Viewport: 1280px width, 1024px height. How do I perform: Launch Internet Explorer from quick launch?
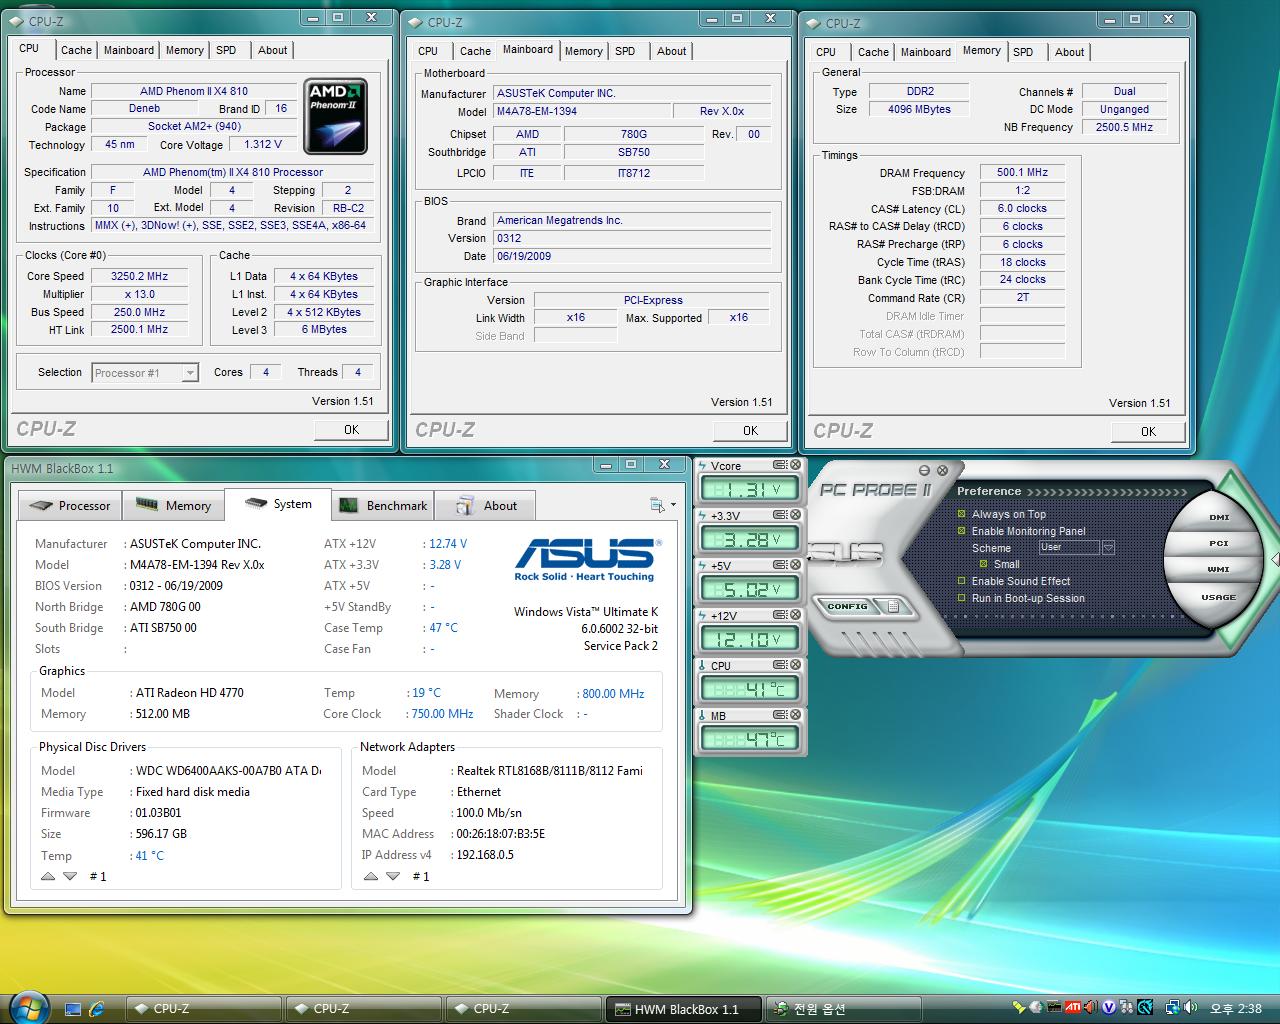click(97, 1008)
